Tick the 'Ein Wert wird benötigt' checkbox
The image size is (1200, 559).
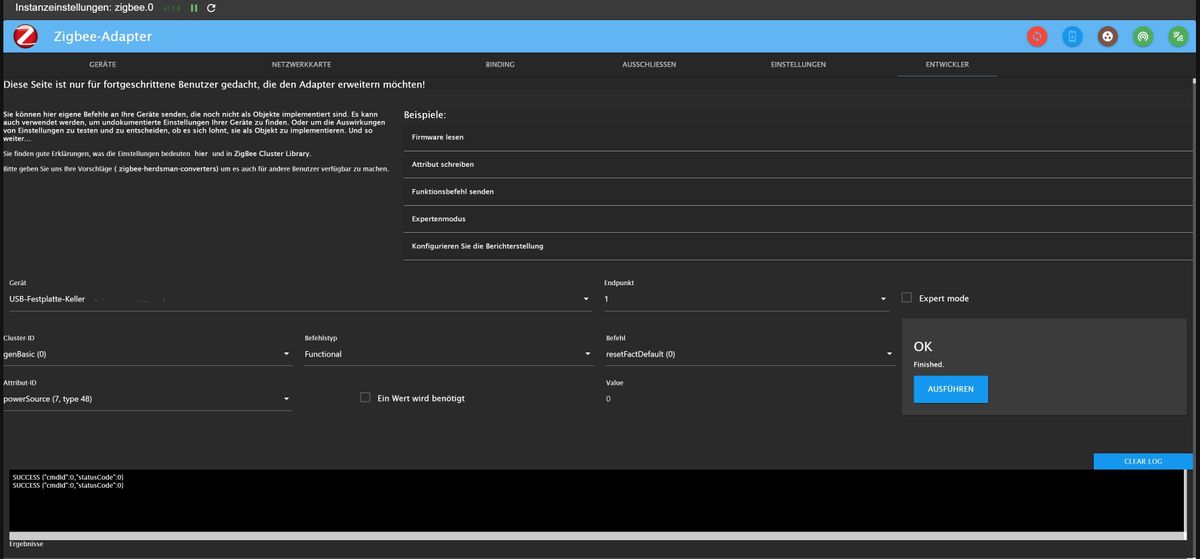pos(366,398)
